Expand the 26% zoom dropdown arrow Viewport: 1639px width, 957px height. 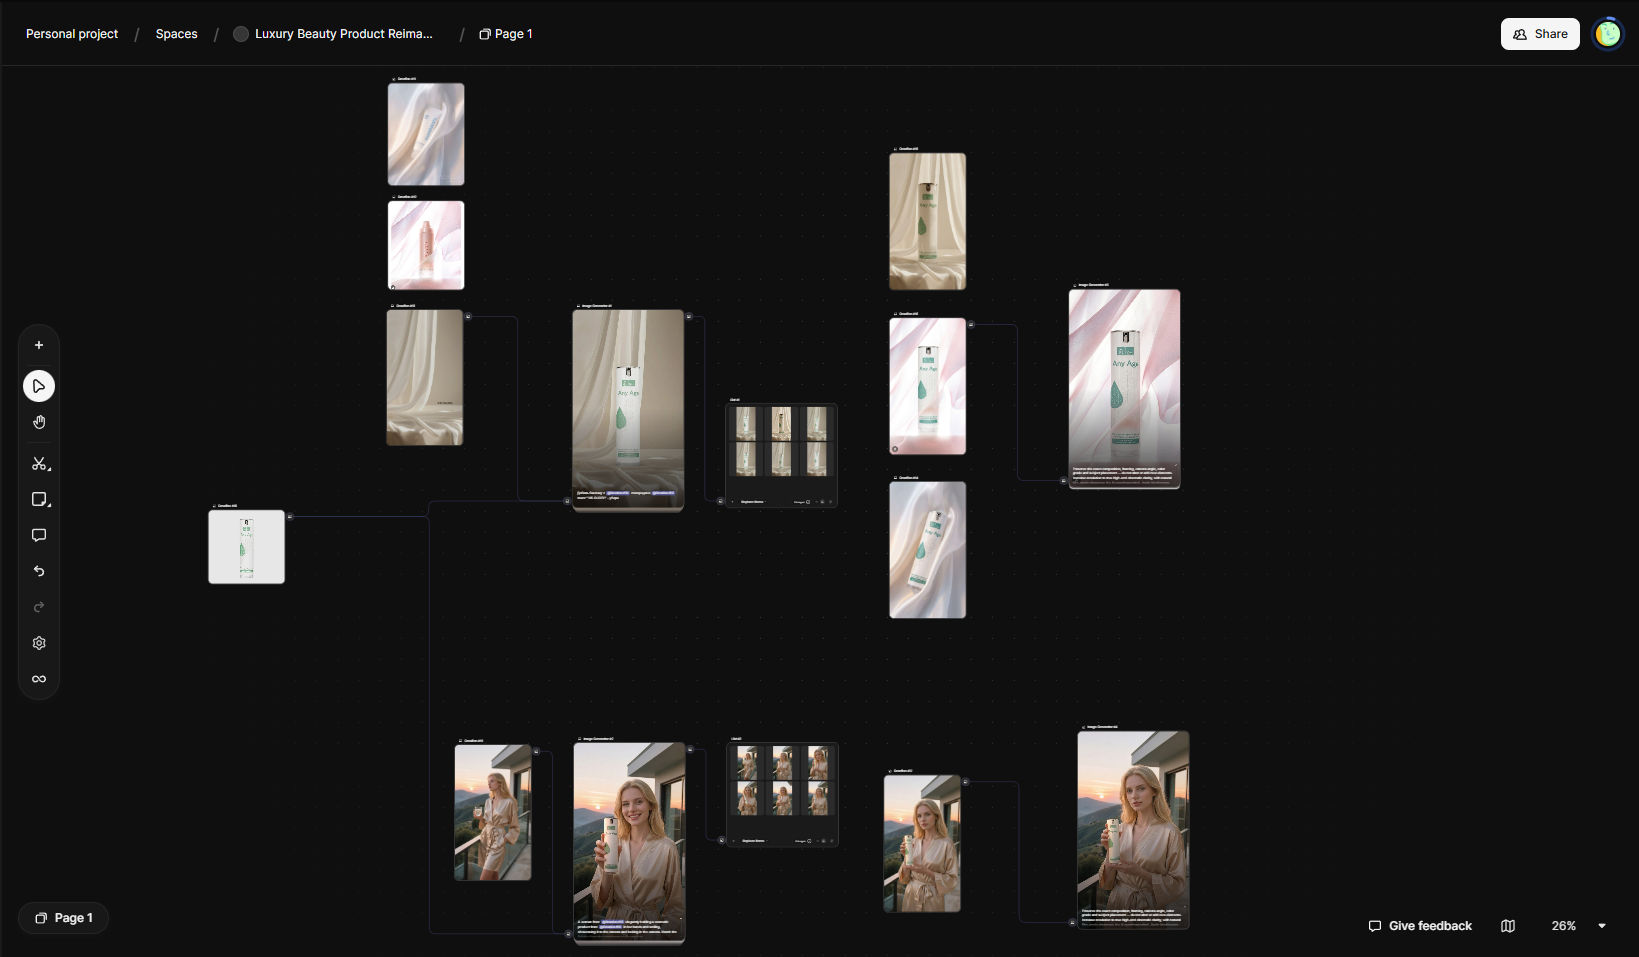coord(1602,926)
